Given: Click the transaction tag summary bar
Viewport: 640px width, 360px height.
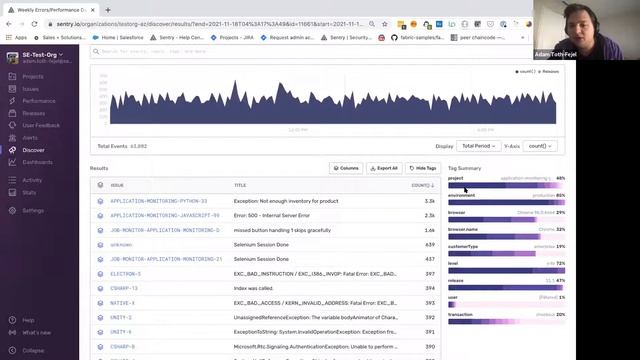Looking at the screenshot, I should point(506,322).
